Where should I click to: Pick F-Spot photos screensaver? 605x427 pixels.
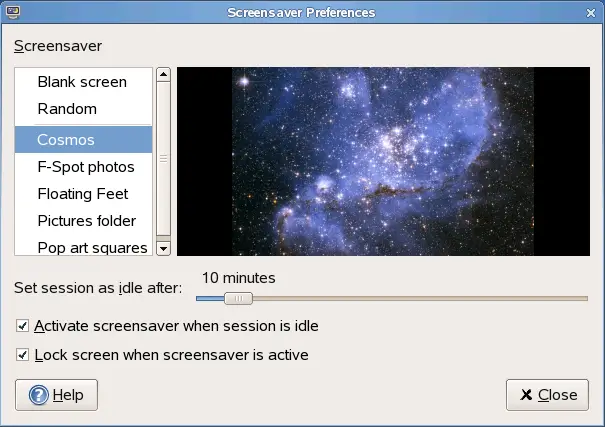click(86, 167)
